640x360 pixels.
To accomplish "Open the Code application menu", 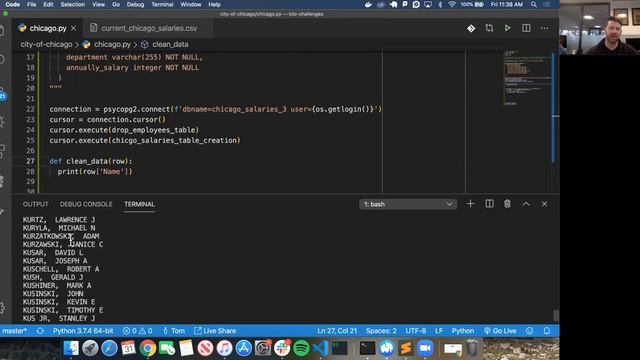I will pos(13,4).
